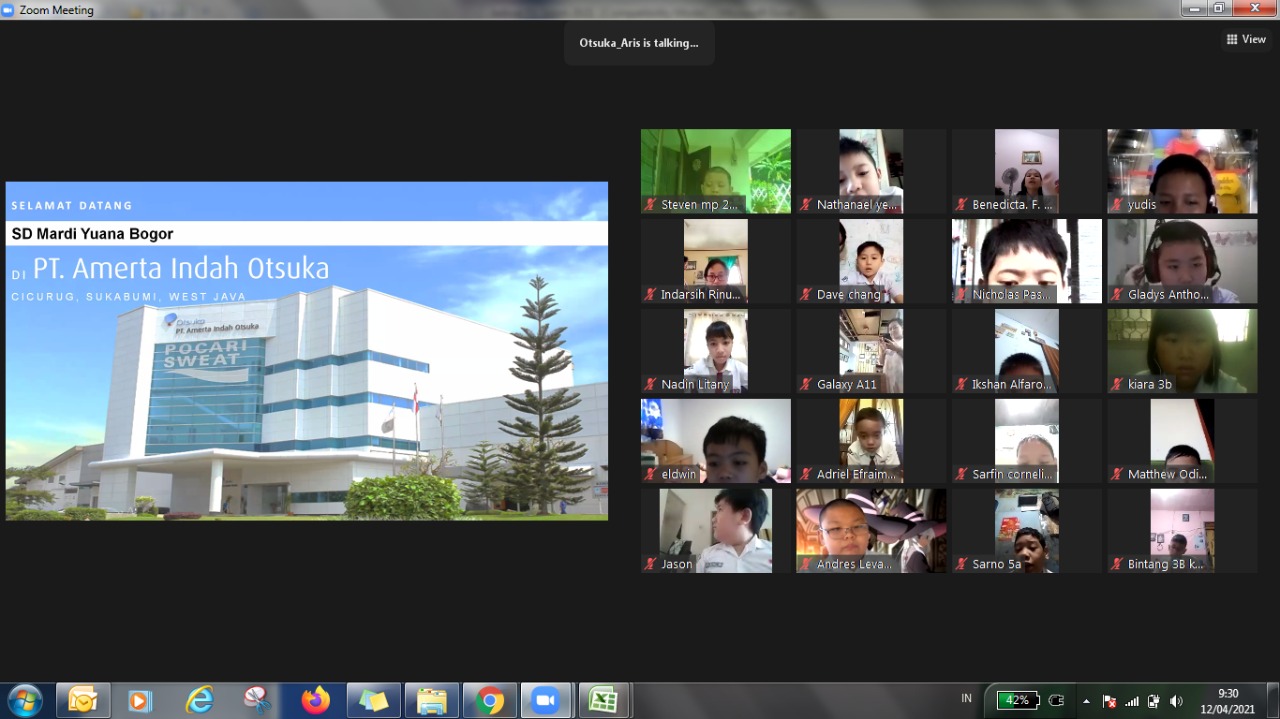Open Sticky Notes from the taskbar
This screenshot has height=719, width=1280.
coord(373,701)
